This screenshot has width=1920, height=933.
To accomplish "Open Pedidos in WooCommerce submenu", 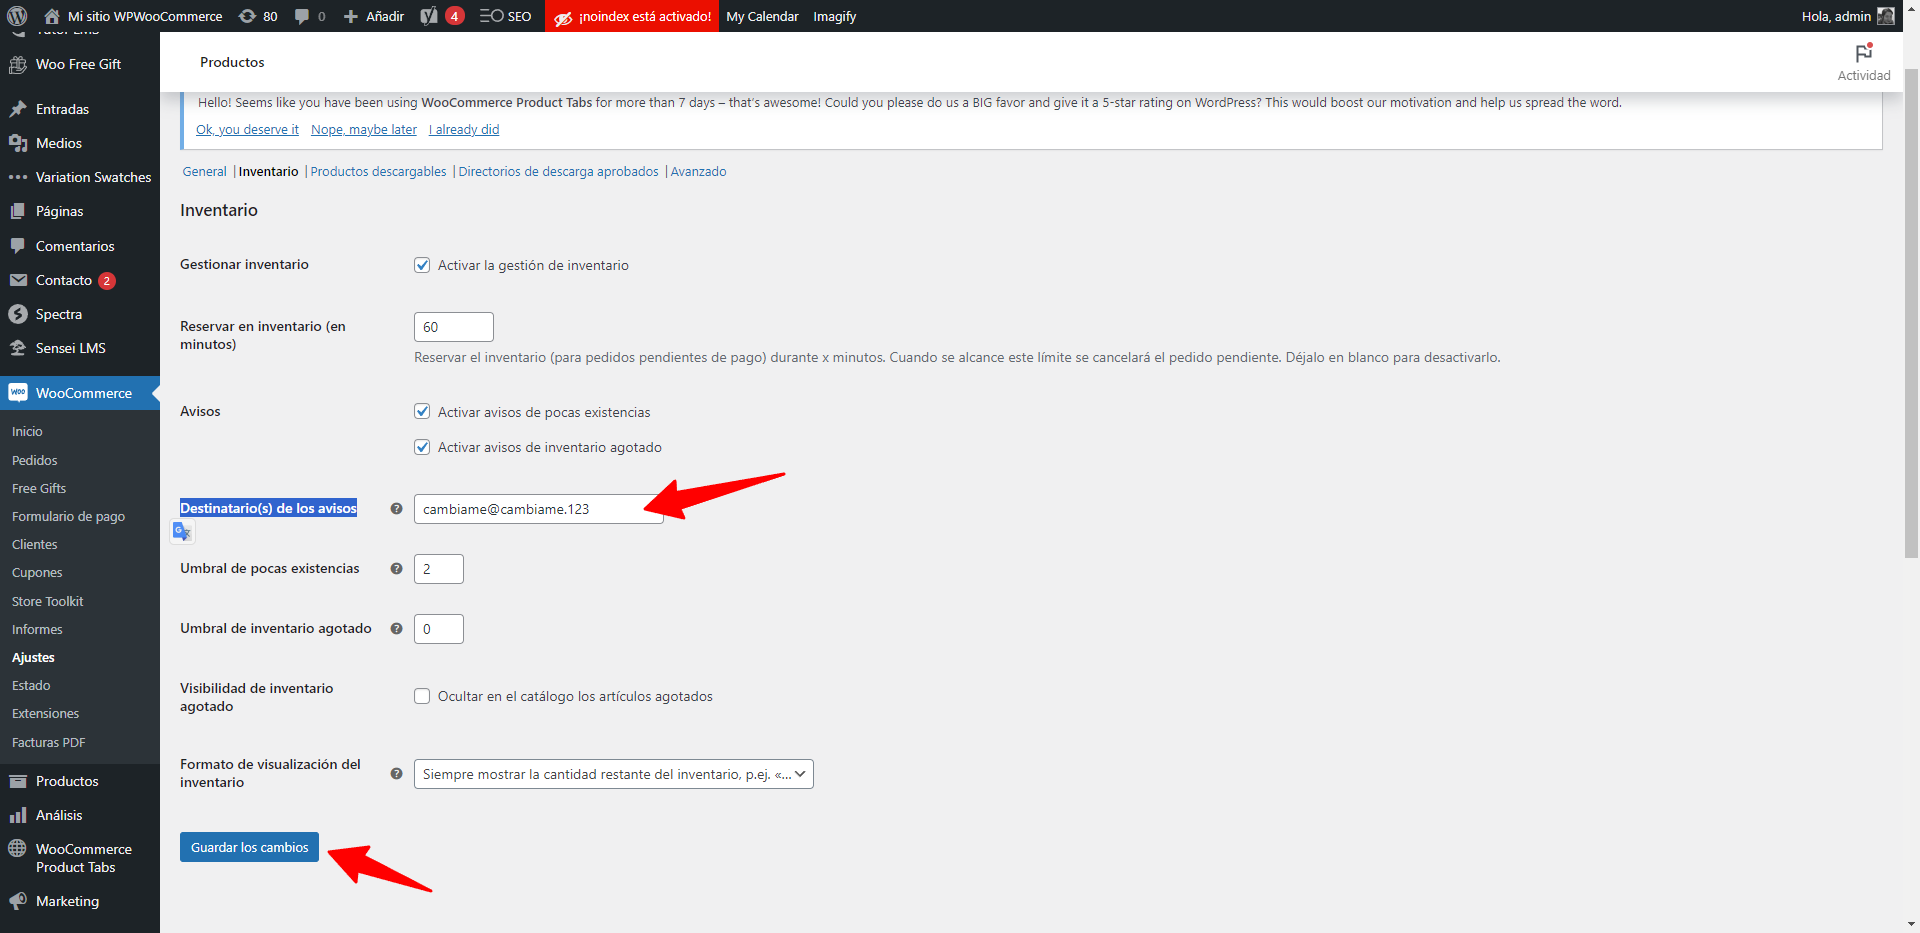I will 35,461.
